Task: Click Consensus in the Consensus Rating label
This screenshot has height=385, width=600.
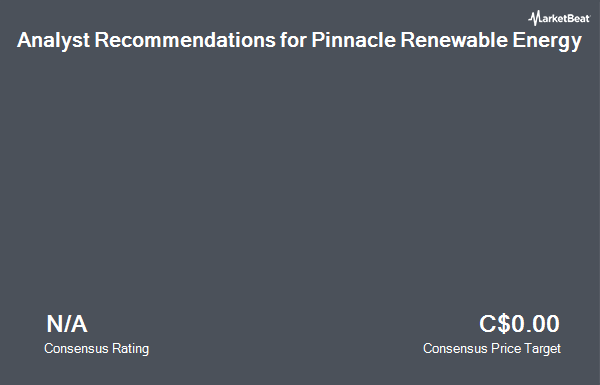Action: [76, 349]
